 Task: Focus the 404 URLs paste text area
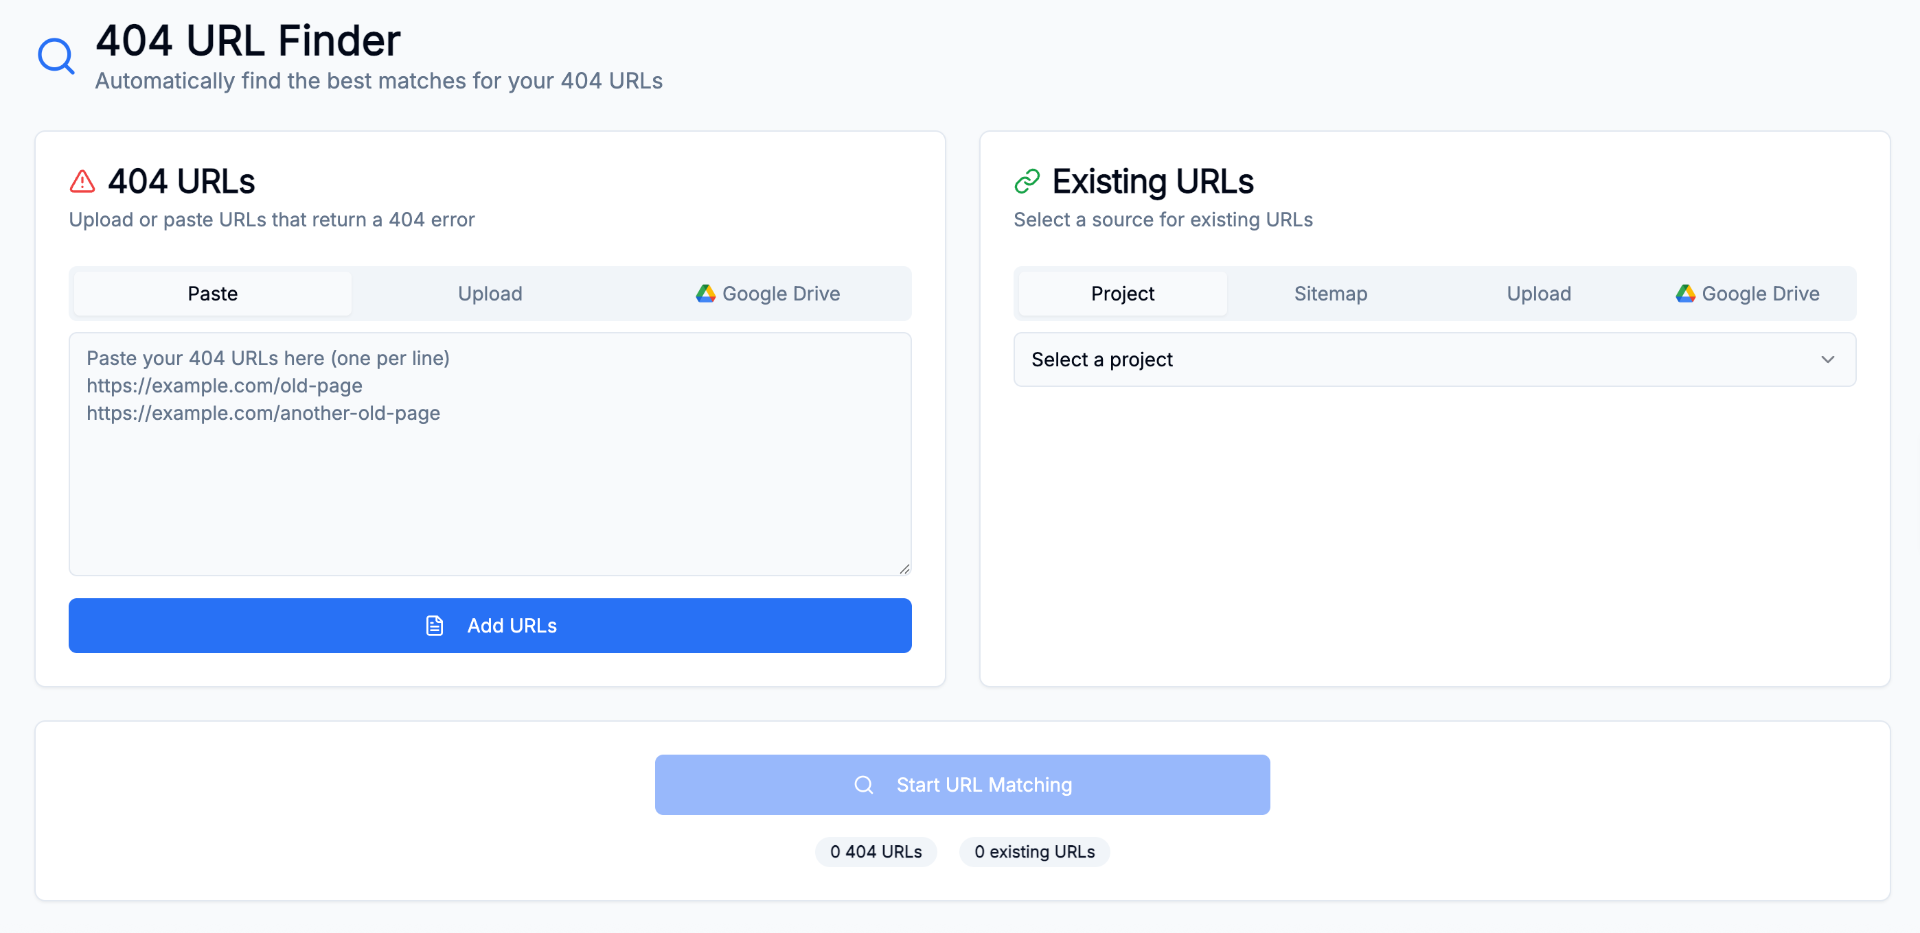pos(490,454)
